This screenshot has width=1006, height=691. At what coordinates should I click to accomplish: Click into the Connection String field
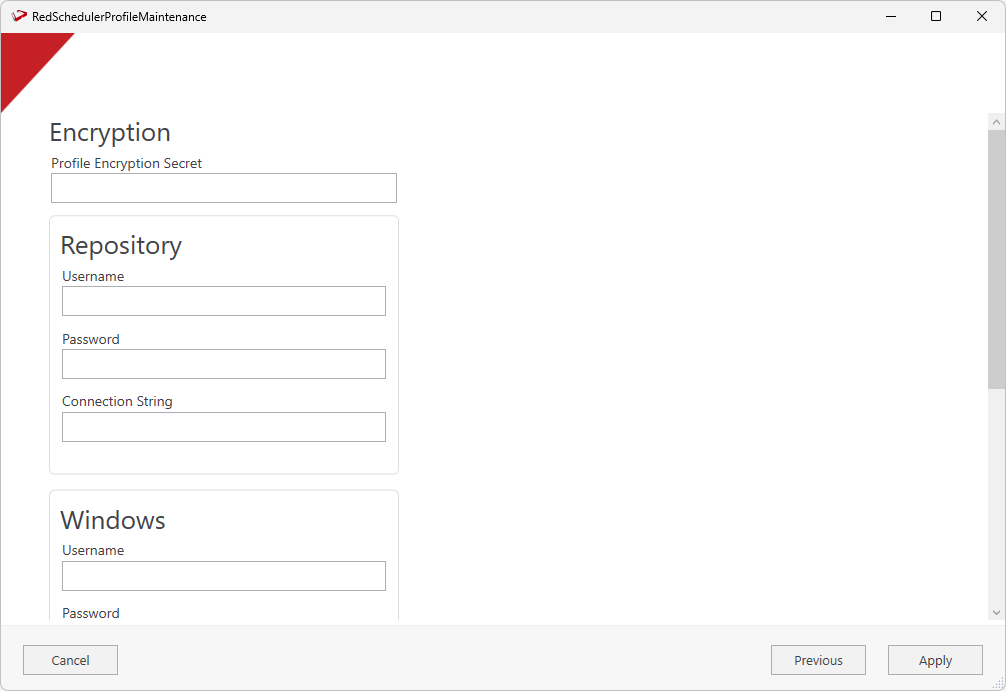click(224, 427)
